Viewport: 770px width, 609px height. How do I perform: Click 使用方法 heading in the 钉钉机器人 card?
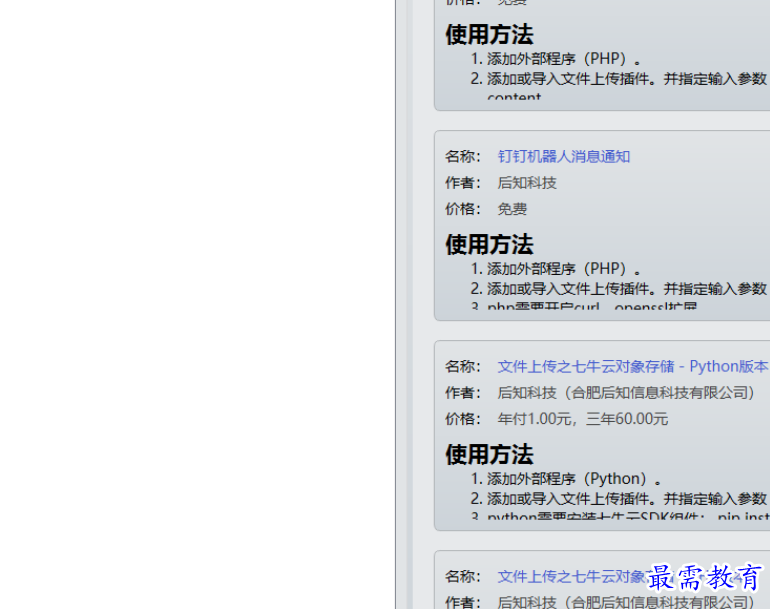[x=489, y=245]
